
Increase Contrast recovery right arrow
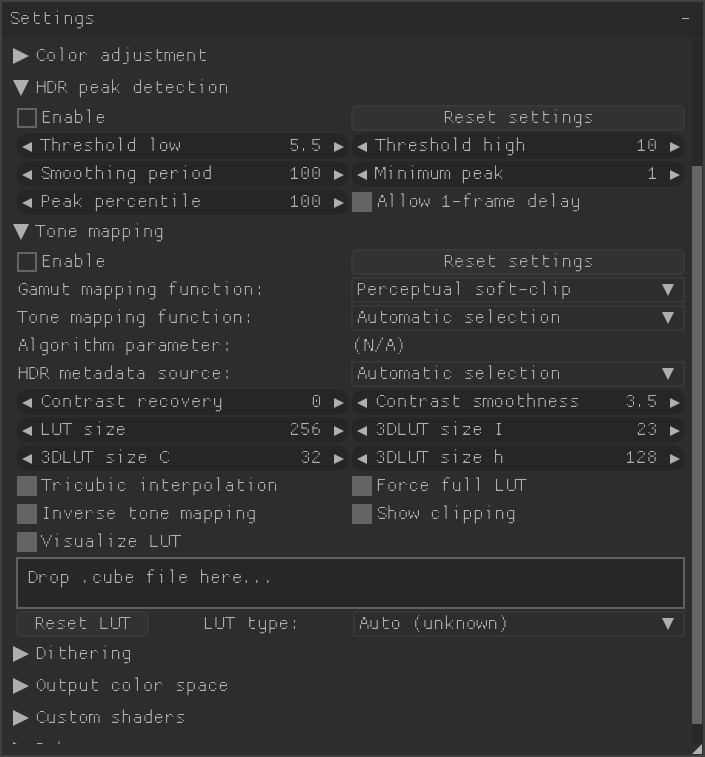click(x=338, y=402)
